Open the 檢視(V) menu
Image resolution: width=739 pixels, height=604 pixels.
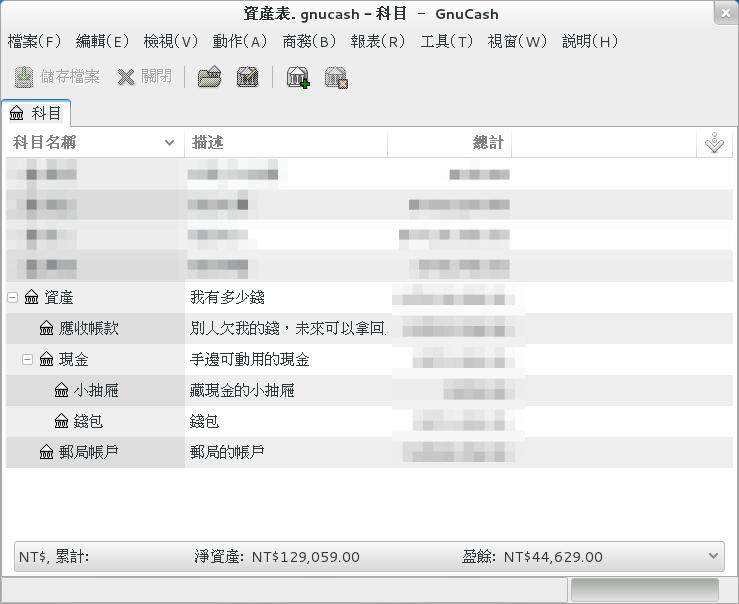pos(170,41)
